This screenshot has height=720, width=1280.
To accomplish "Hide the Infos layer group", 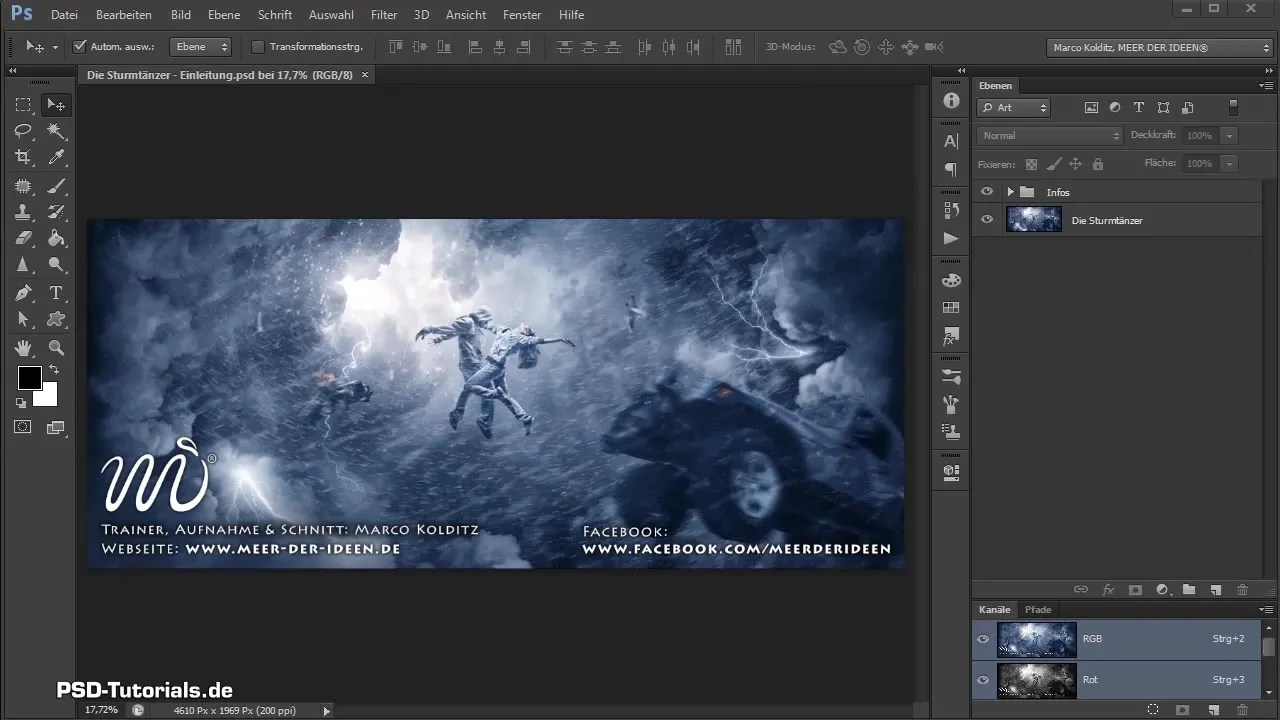I will pos(987,192).
